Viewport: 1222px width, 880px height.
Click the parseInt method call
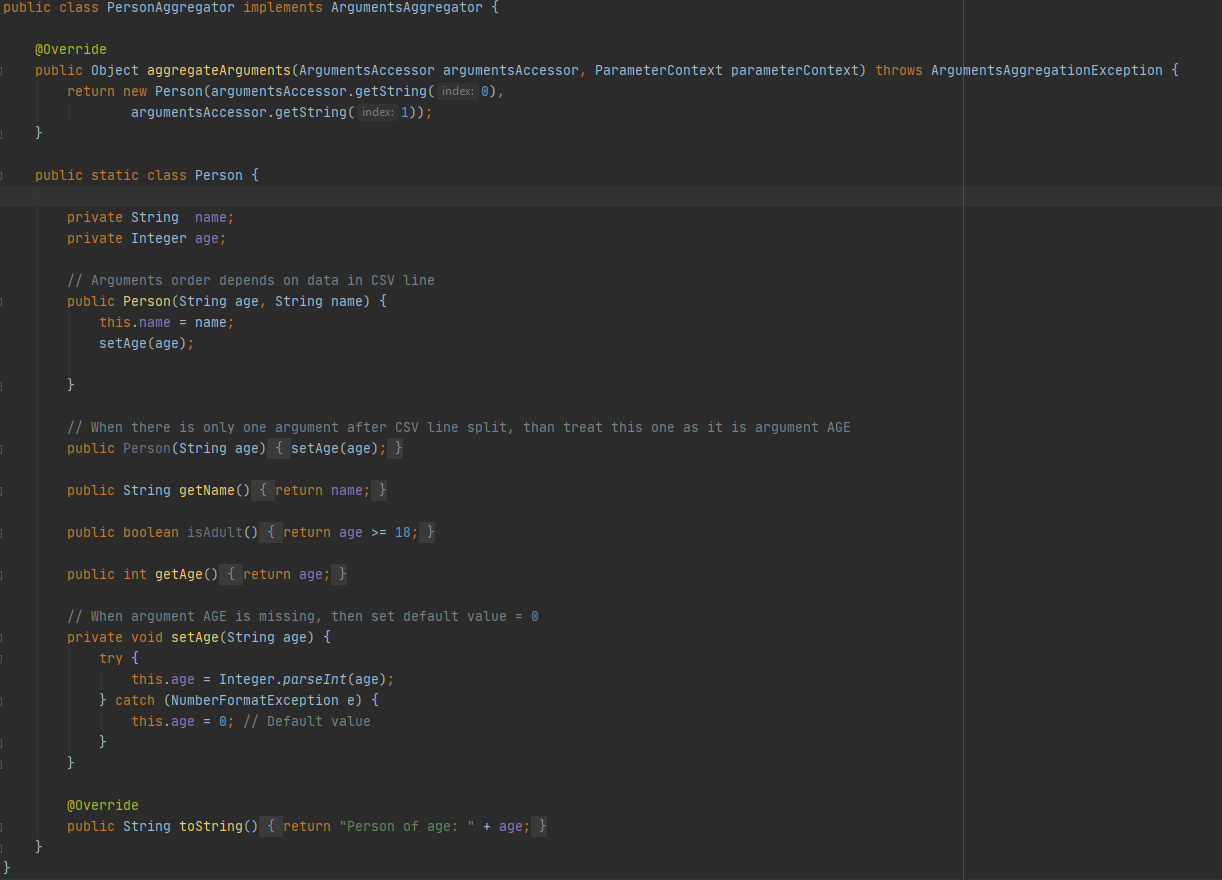(x=314, y=679)
